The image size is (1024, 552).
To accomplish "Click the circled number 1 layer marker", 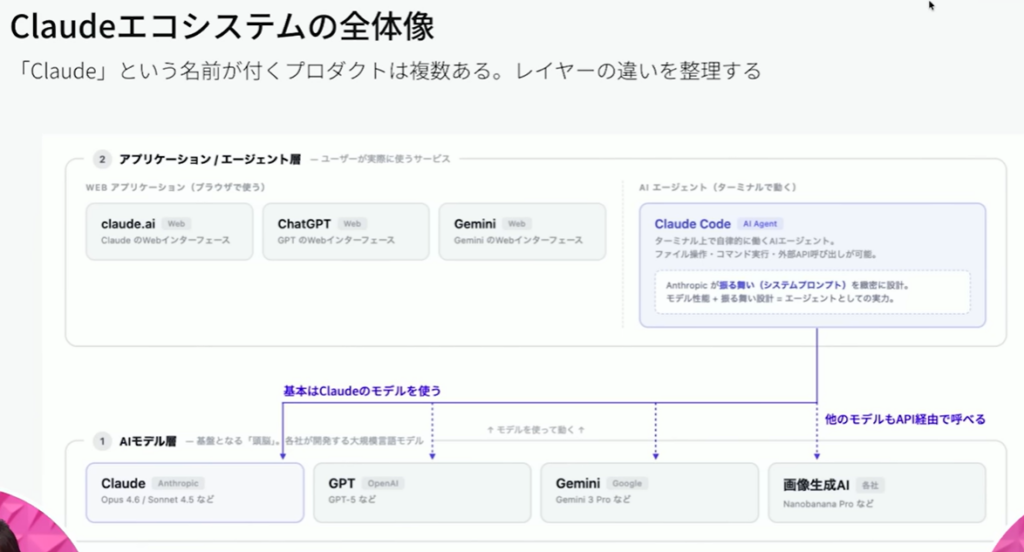I will tap(102, 441).
